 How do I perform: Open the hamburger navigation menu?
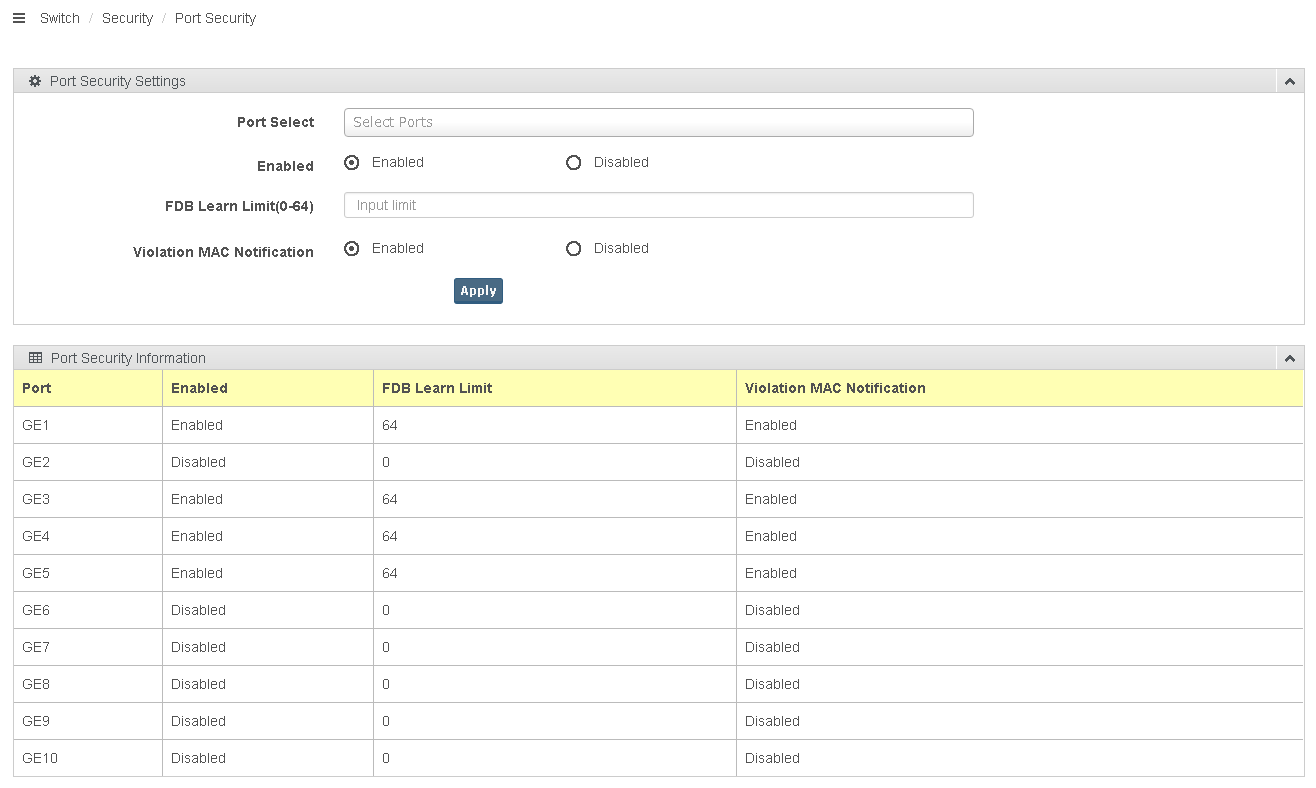[18, 18]
